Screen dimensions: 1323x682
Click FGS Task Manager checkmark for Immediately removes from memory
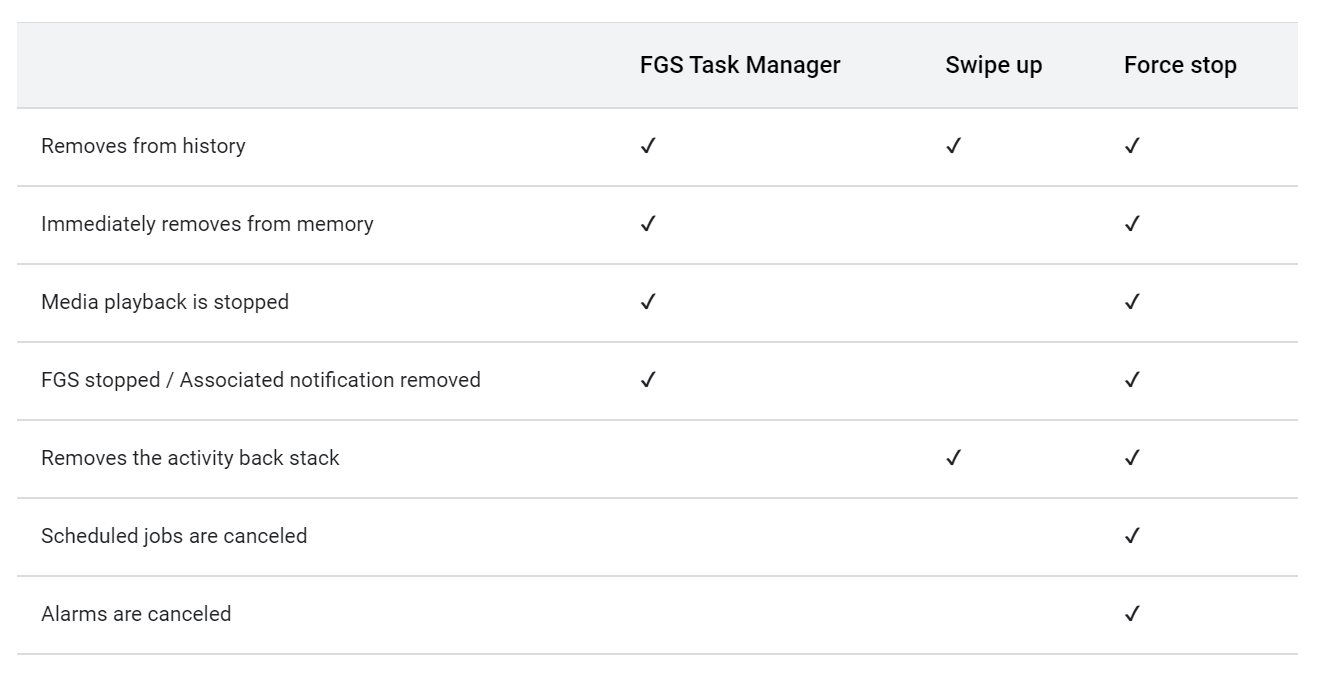648,224
